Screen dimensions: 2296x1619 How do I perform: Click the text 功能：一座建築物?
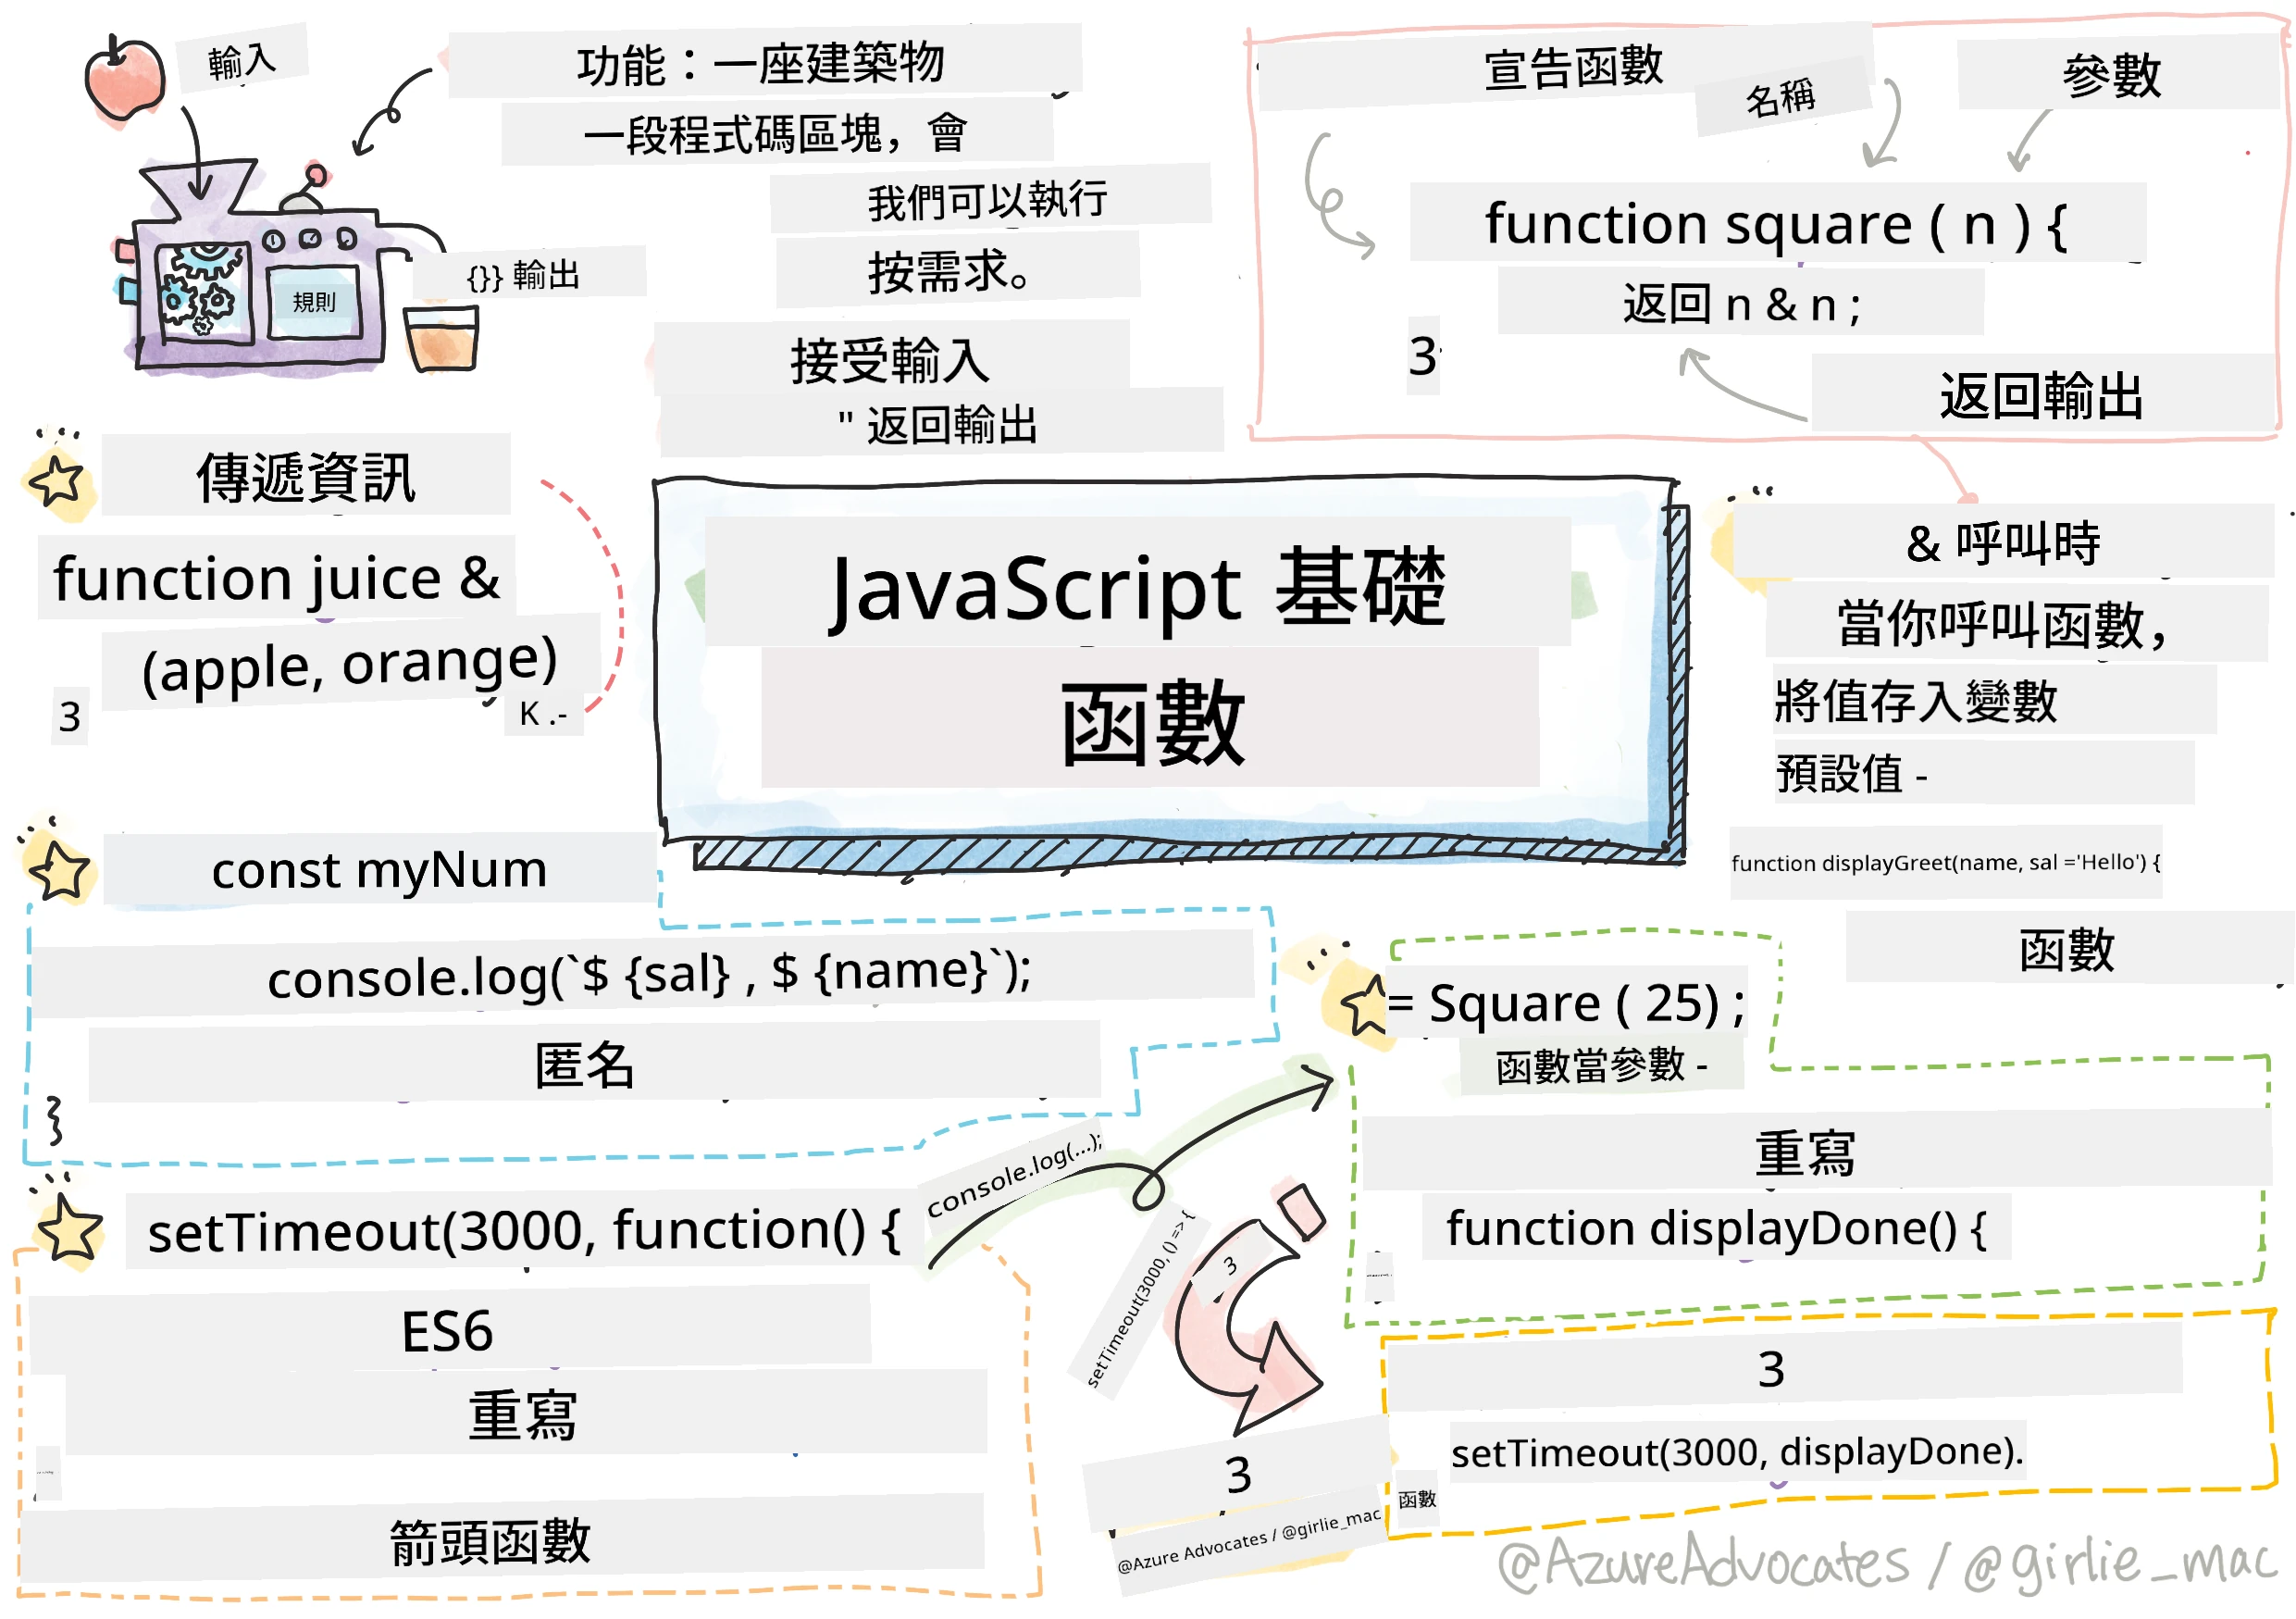[761, 64]
